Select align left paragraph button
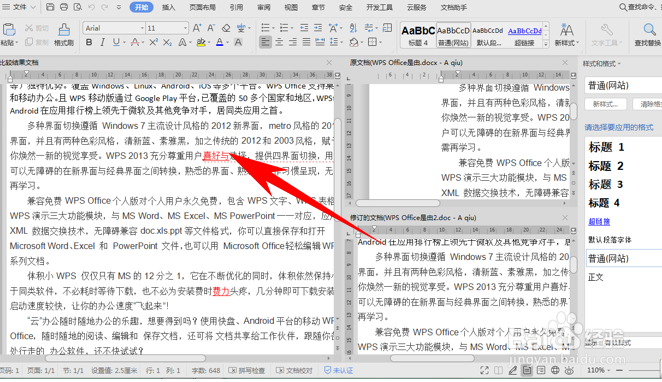Image resolution: width=662 pixels, height=382 pixels. (265, 42)
